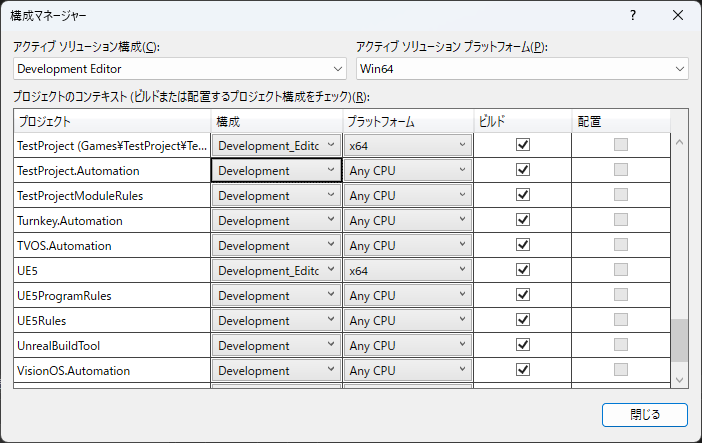Open configuration dropdown for UnrealBuildTool

tap(276, 345)
